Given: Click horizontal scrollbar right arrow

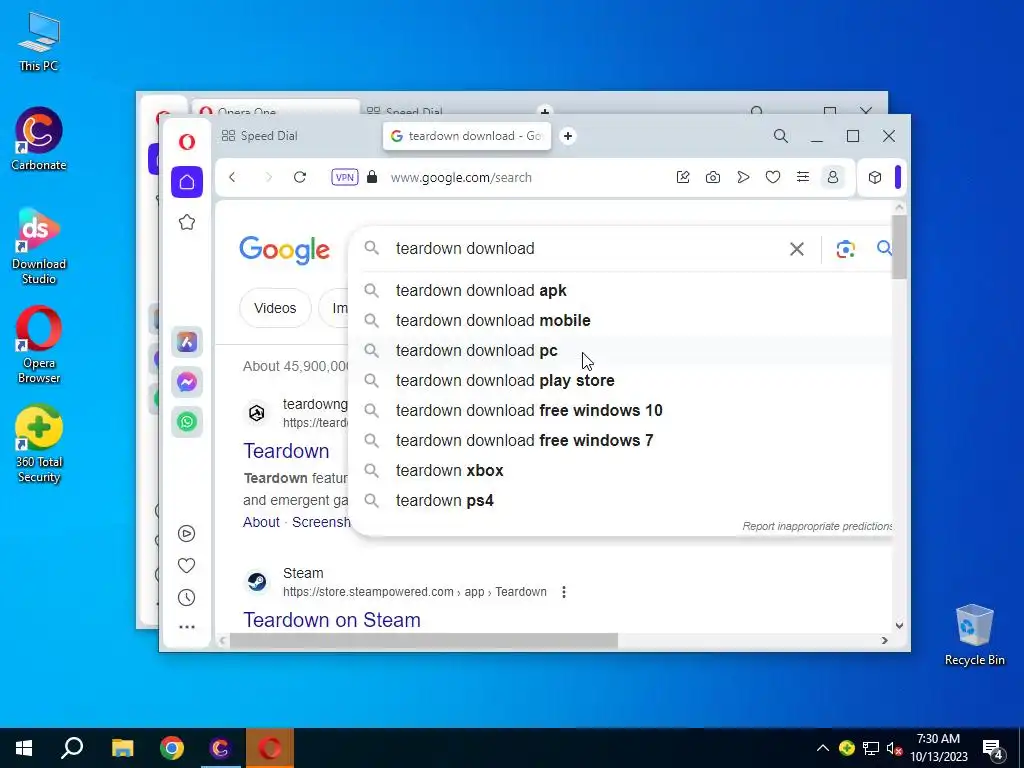Looking at the screenshot, I should point(884,641).
